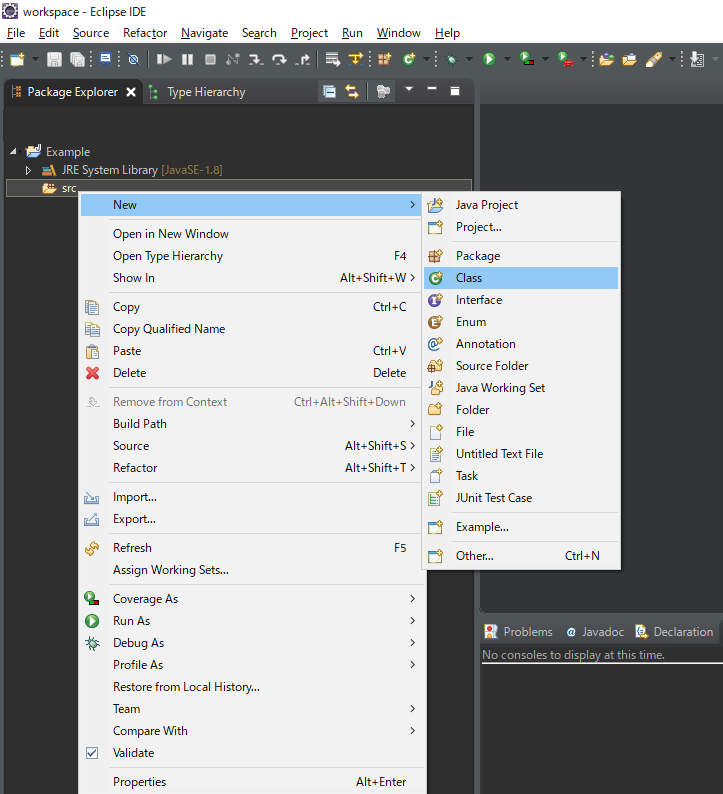This screenshot has width=723, height=794.
Task: Click the Save All toolbar icon
Action: 77,59
